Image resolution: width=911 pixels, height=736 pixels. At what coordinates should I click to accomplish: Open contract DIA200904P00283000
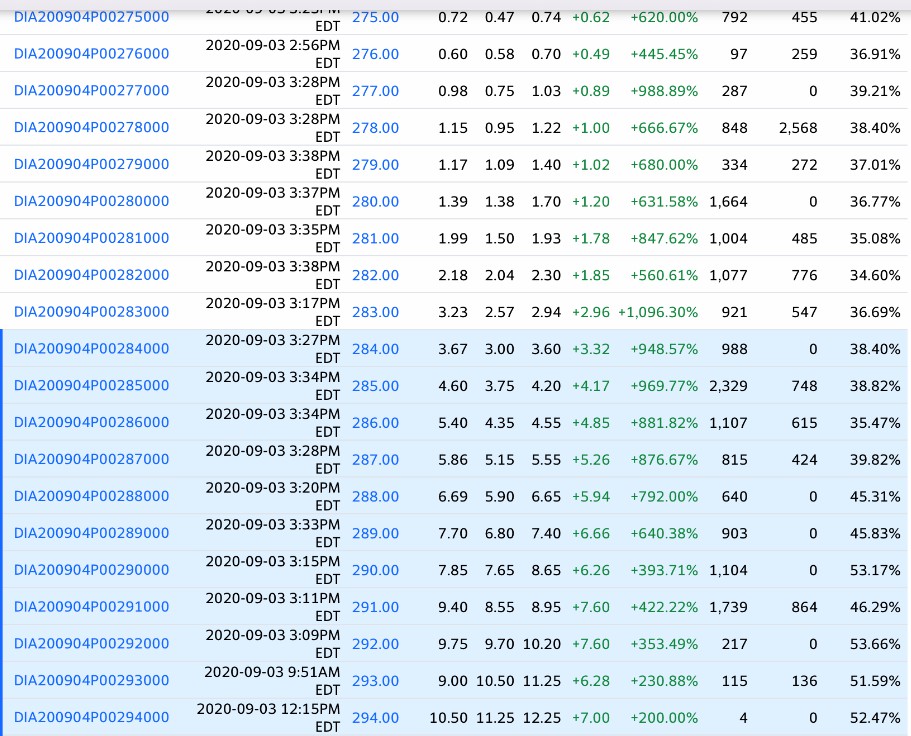click(x=91, y=312)
